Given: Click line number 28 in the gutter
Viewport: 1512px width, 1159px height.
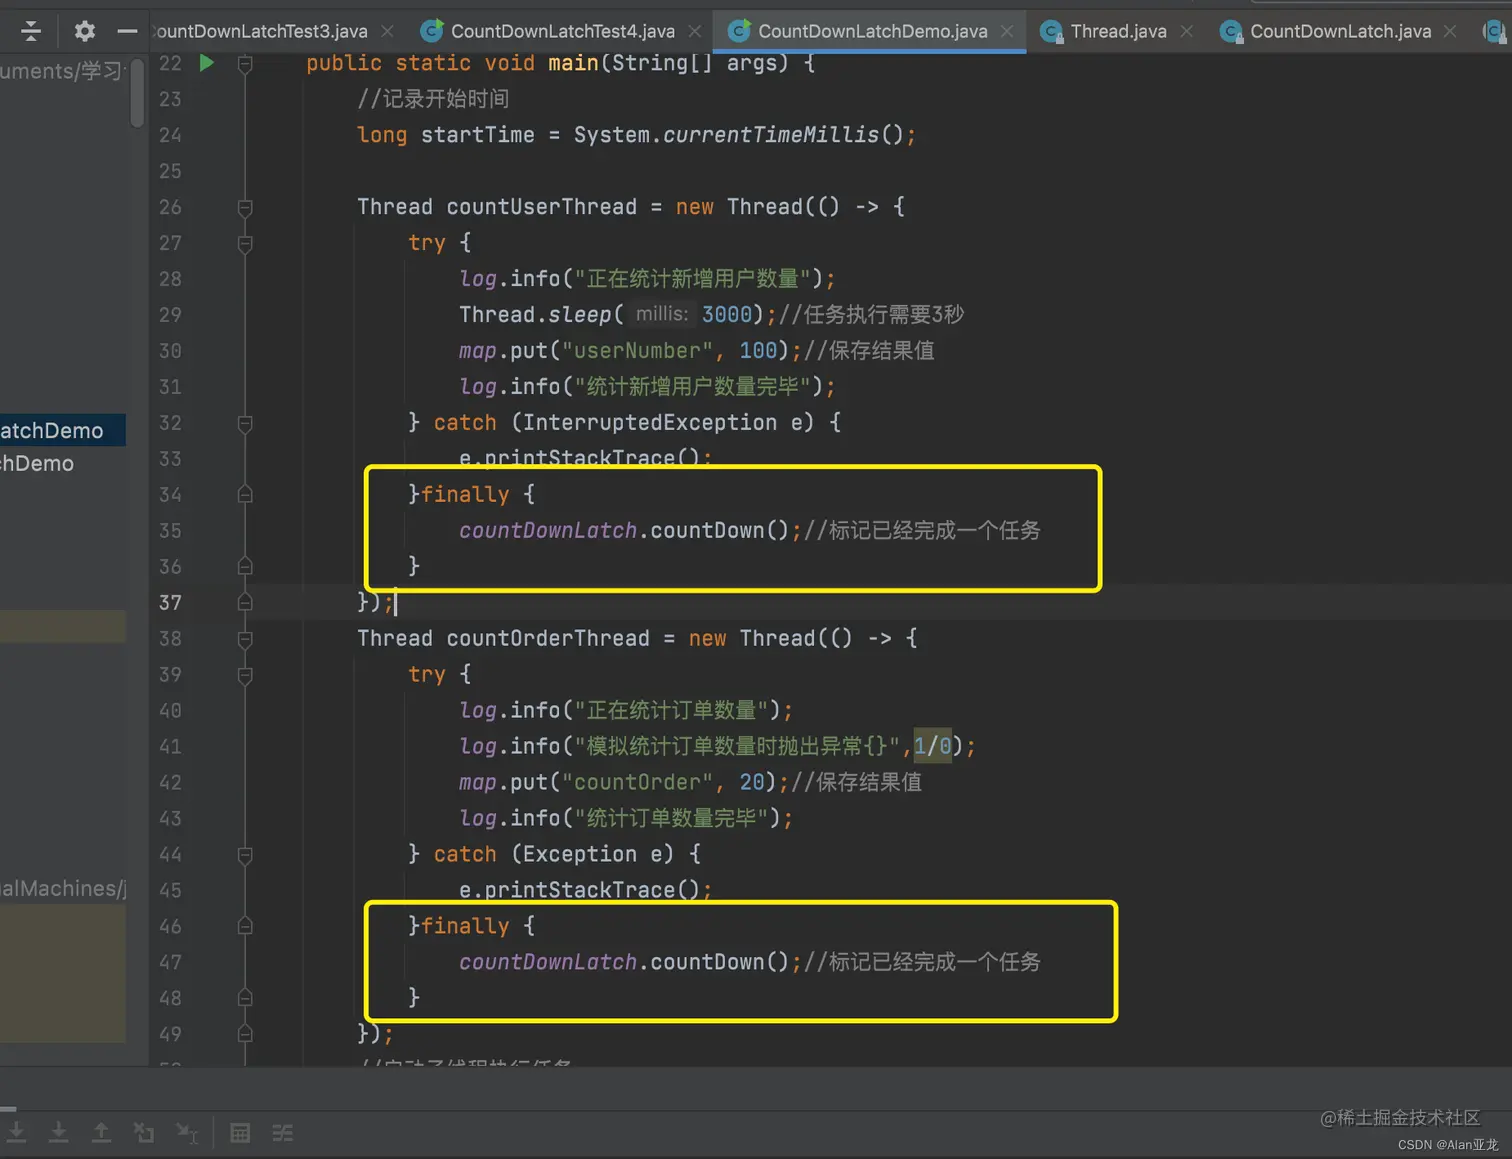Looking at the screenshot, I should coord(170,279).
